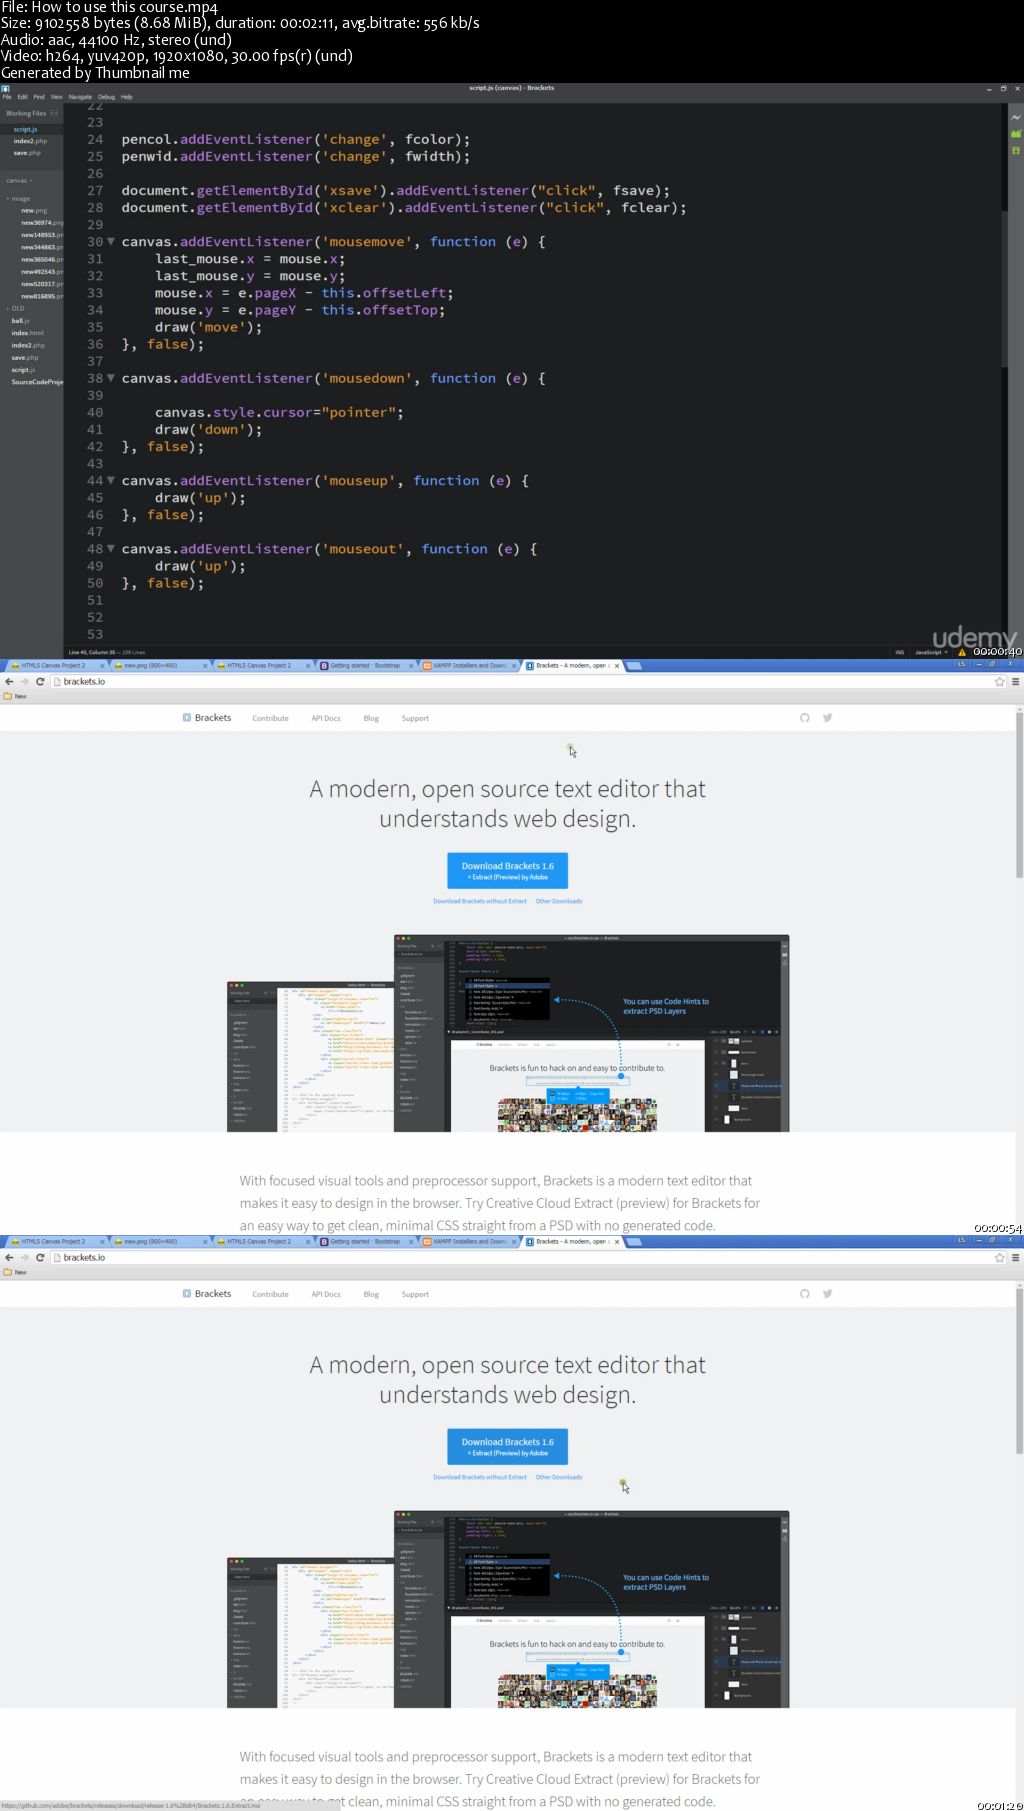Image resolution: width=1024 pixels, height=1811 pixels.
Task: Open the canvas project dropdown
Action: pos(19,180)
